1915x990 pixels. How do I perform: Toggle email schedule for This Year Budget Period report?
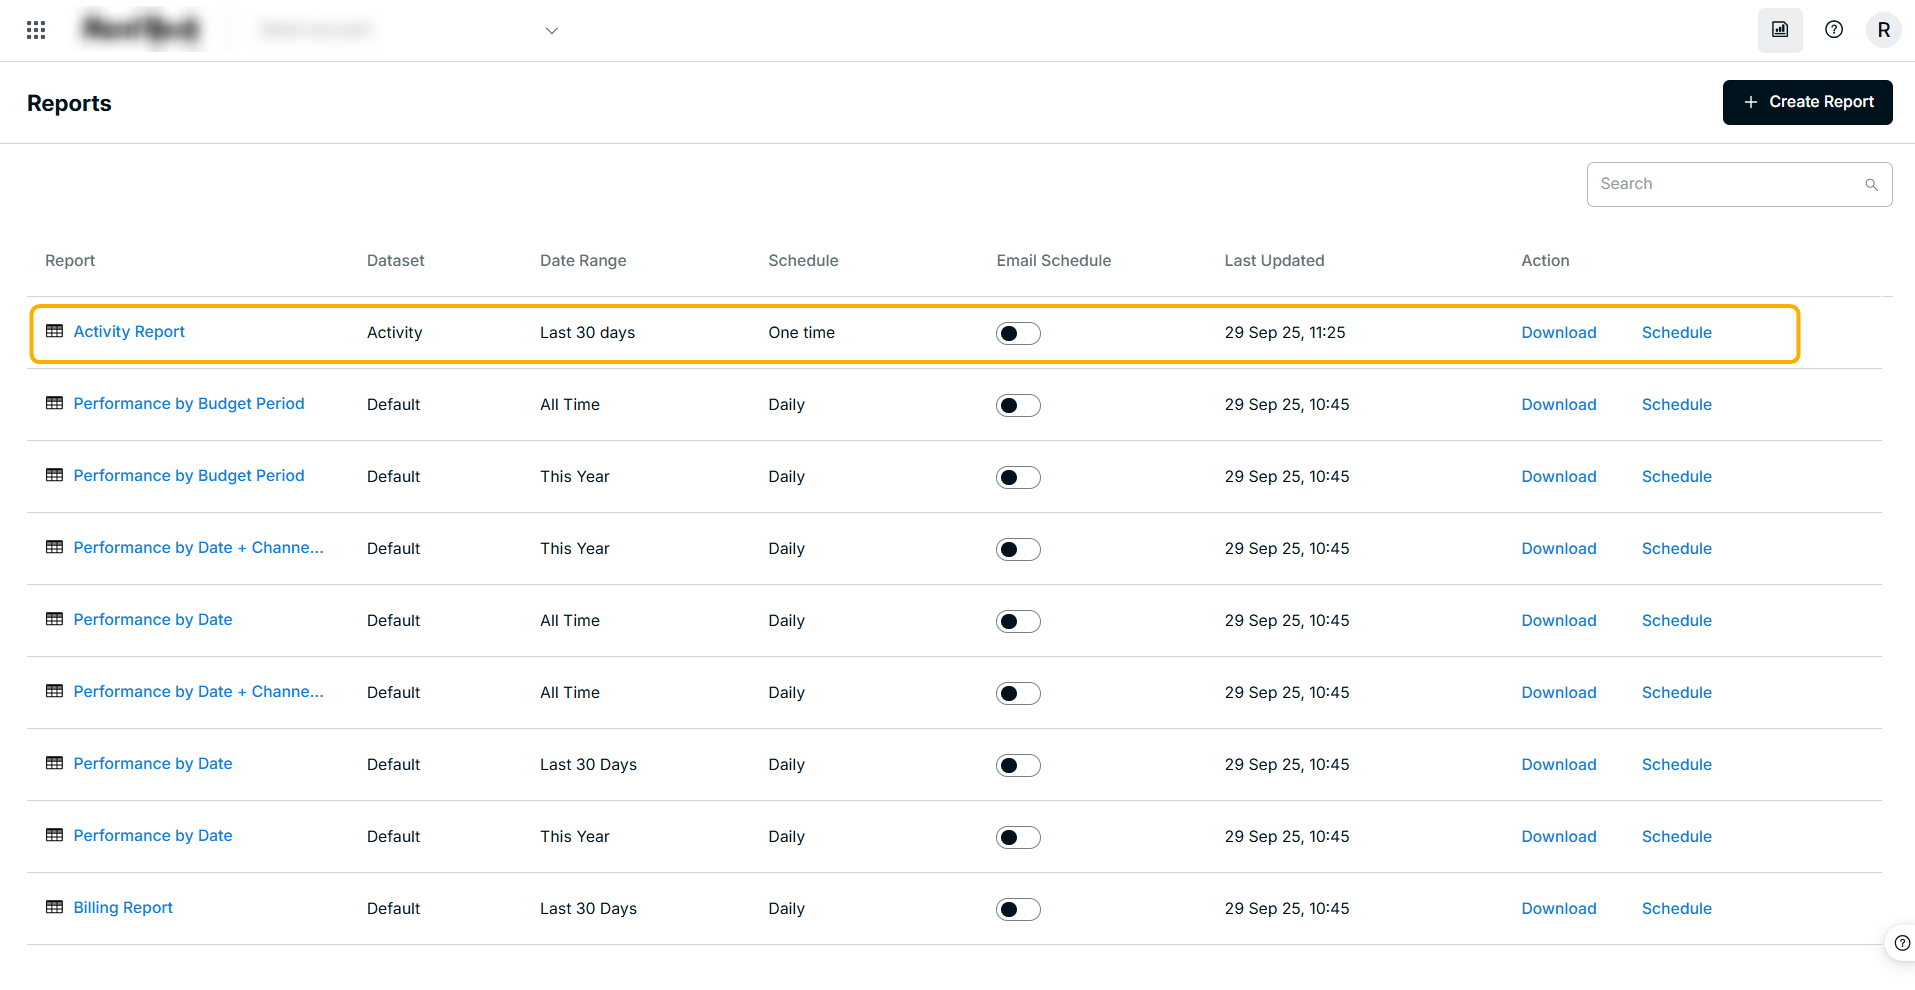click(x=1018, y=477)
